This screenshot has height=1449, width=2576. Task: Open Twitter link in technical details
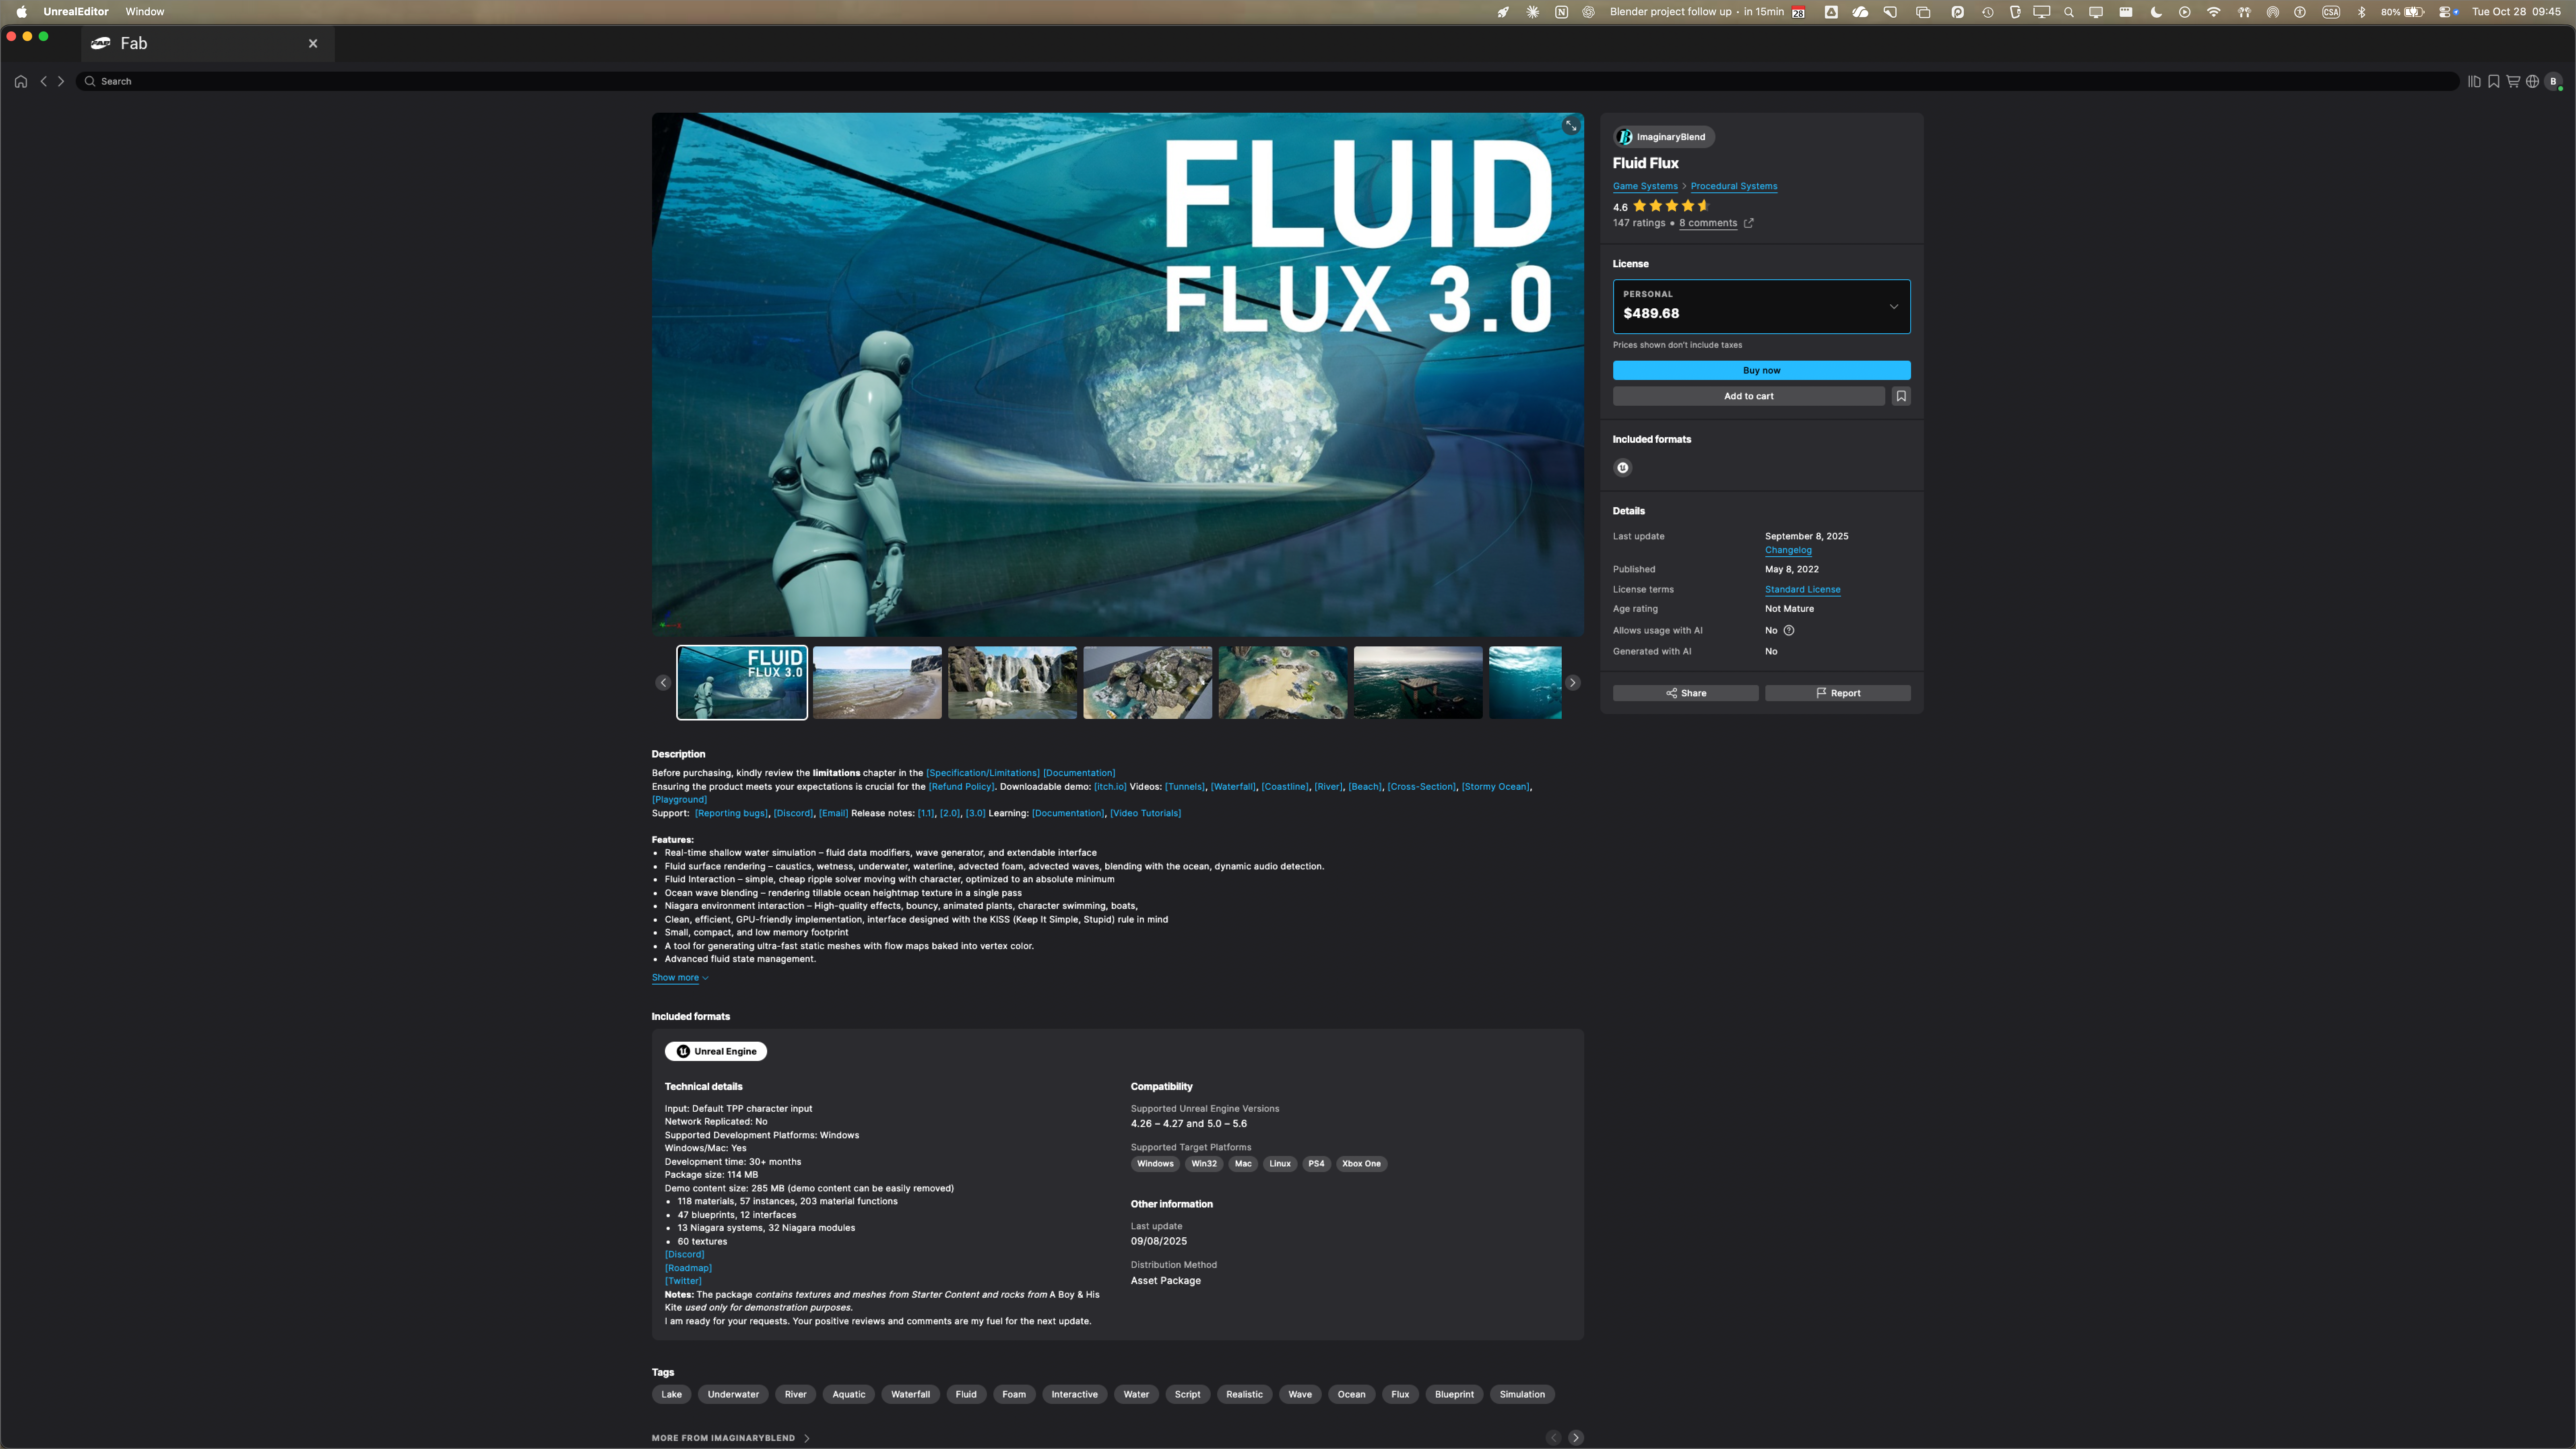(x=683, y=1281)
